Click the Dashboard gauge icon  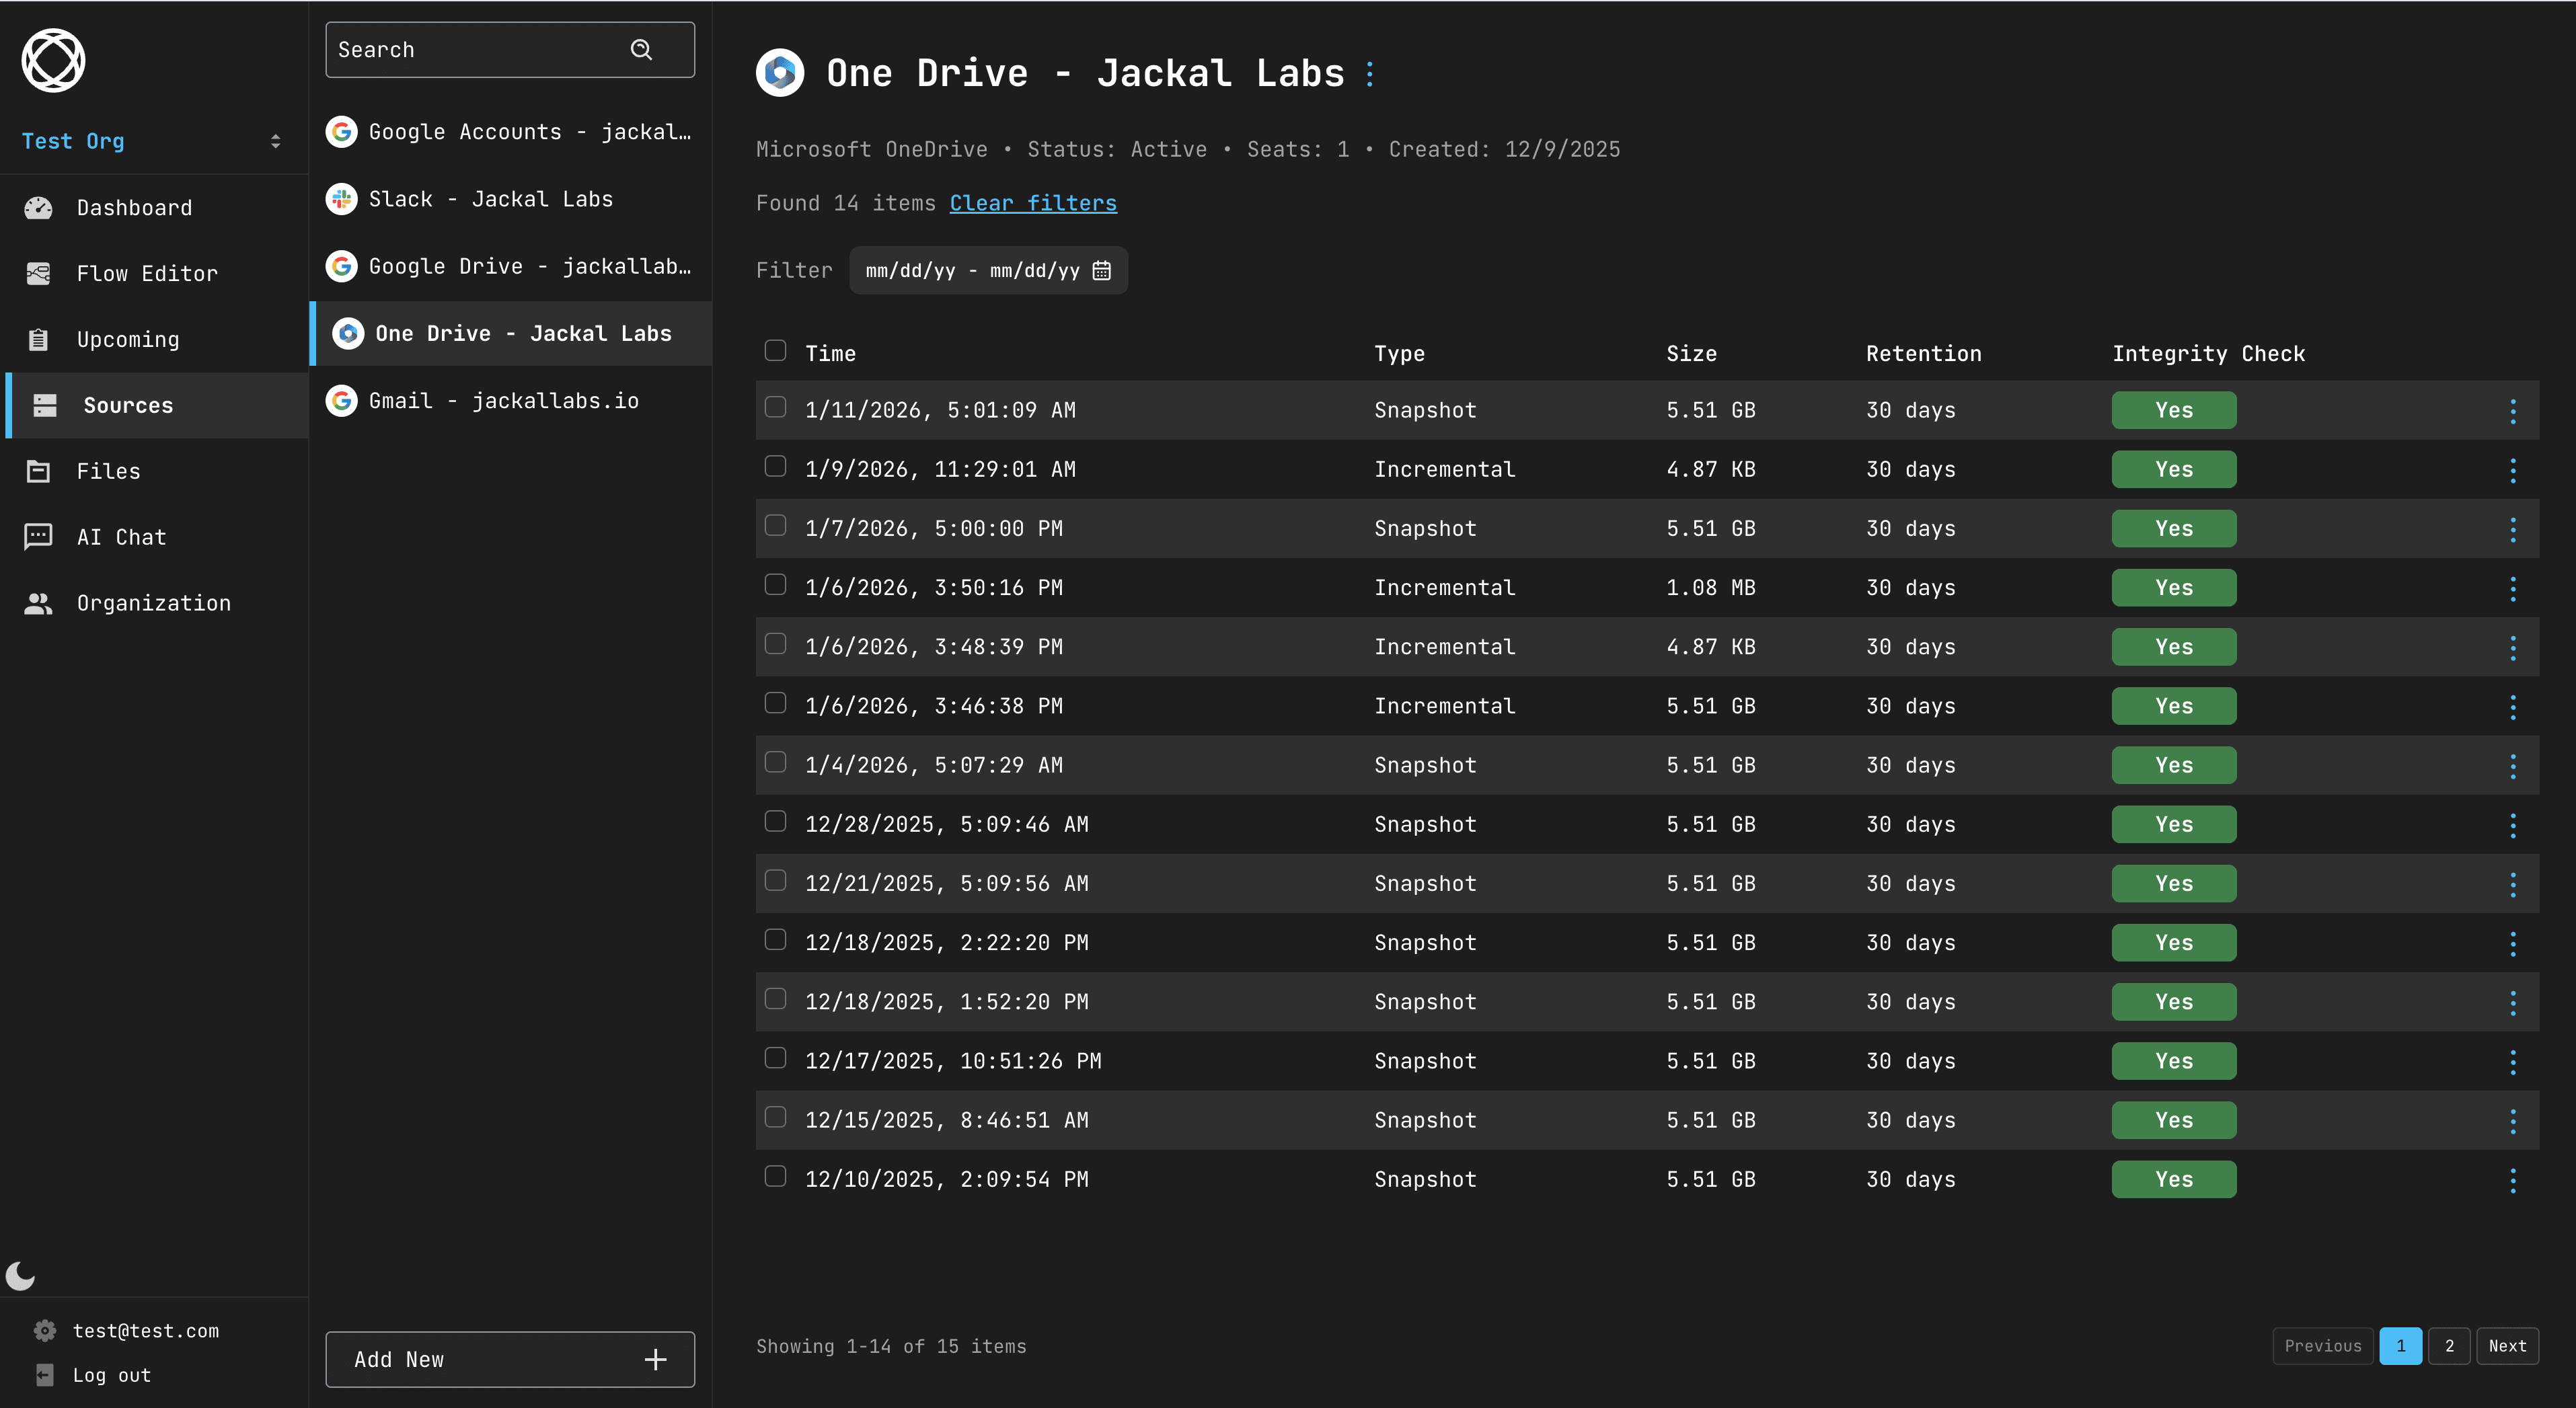click(x=38, y=208)
